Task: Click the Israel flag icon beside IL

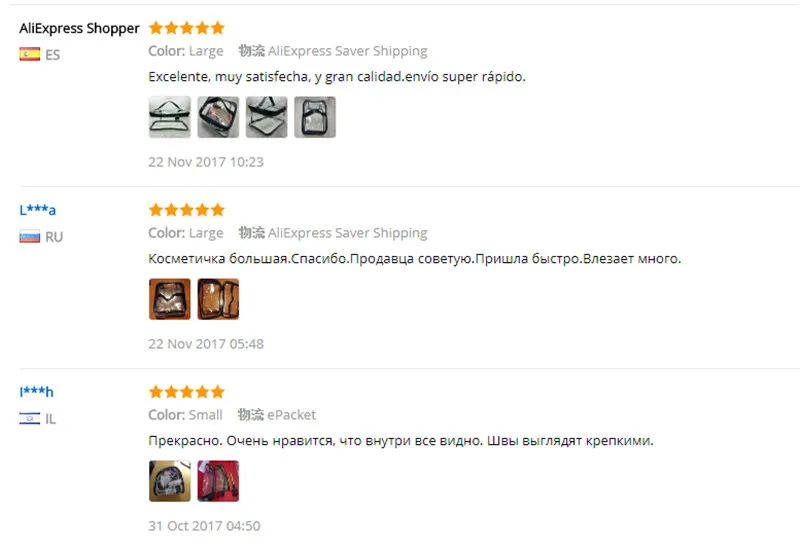Action: [30, 418]
